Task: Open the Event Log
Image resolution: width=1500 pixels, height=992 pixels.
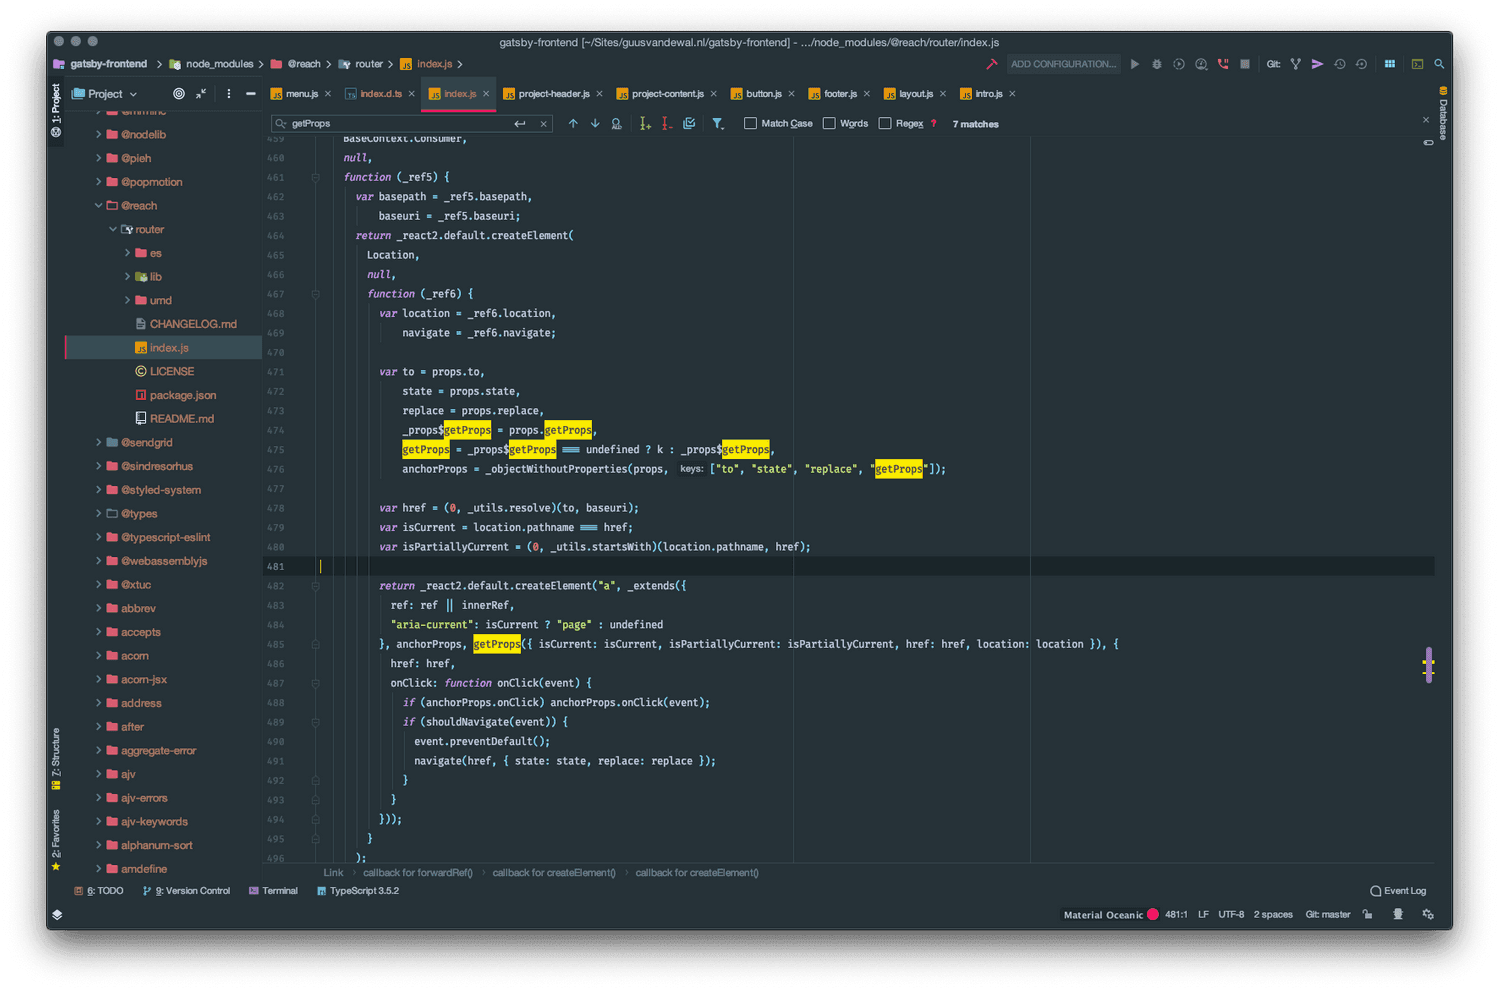Action: (1398, 890)
